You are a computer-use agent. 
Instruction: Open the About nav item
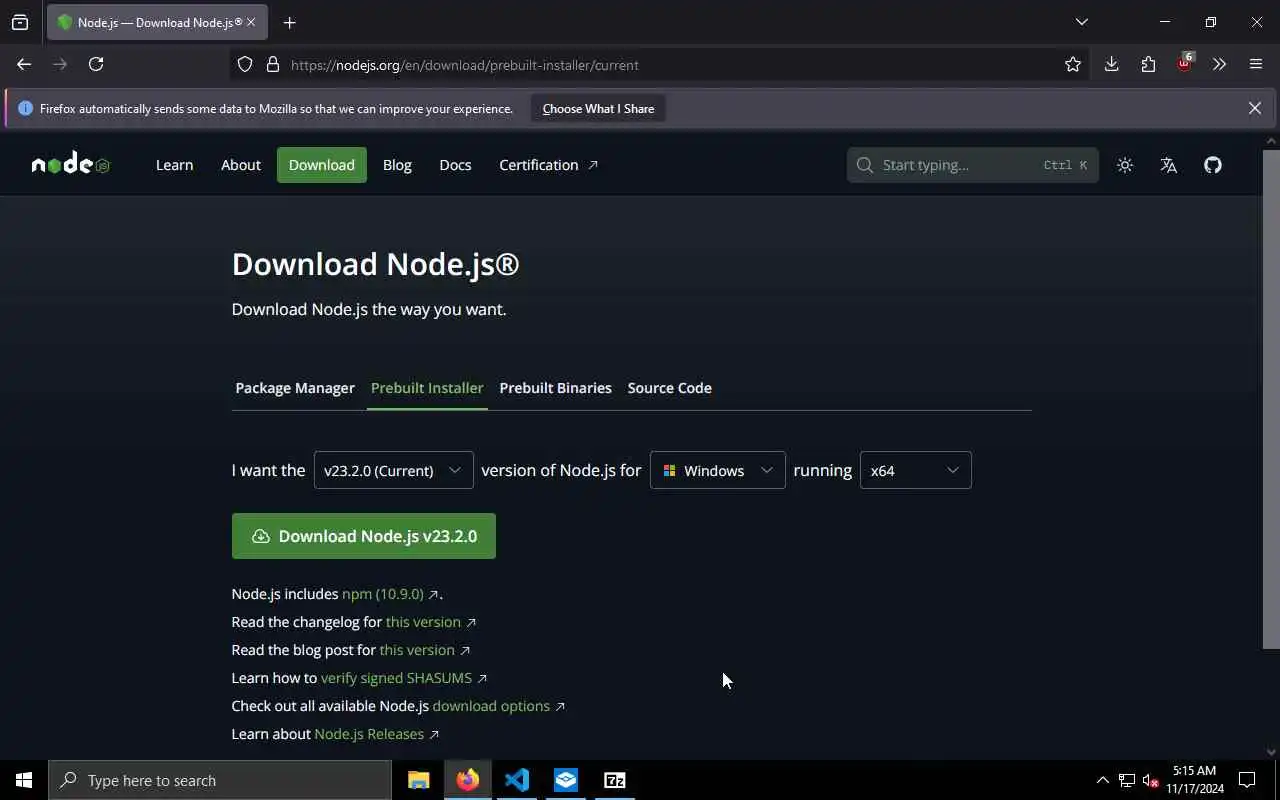[241, 165]
